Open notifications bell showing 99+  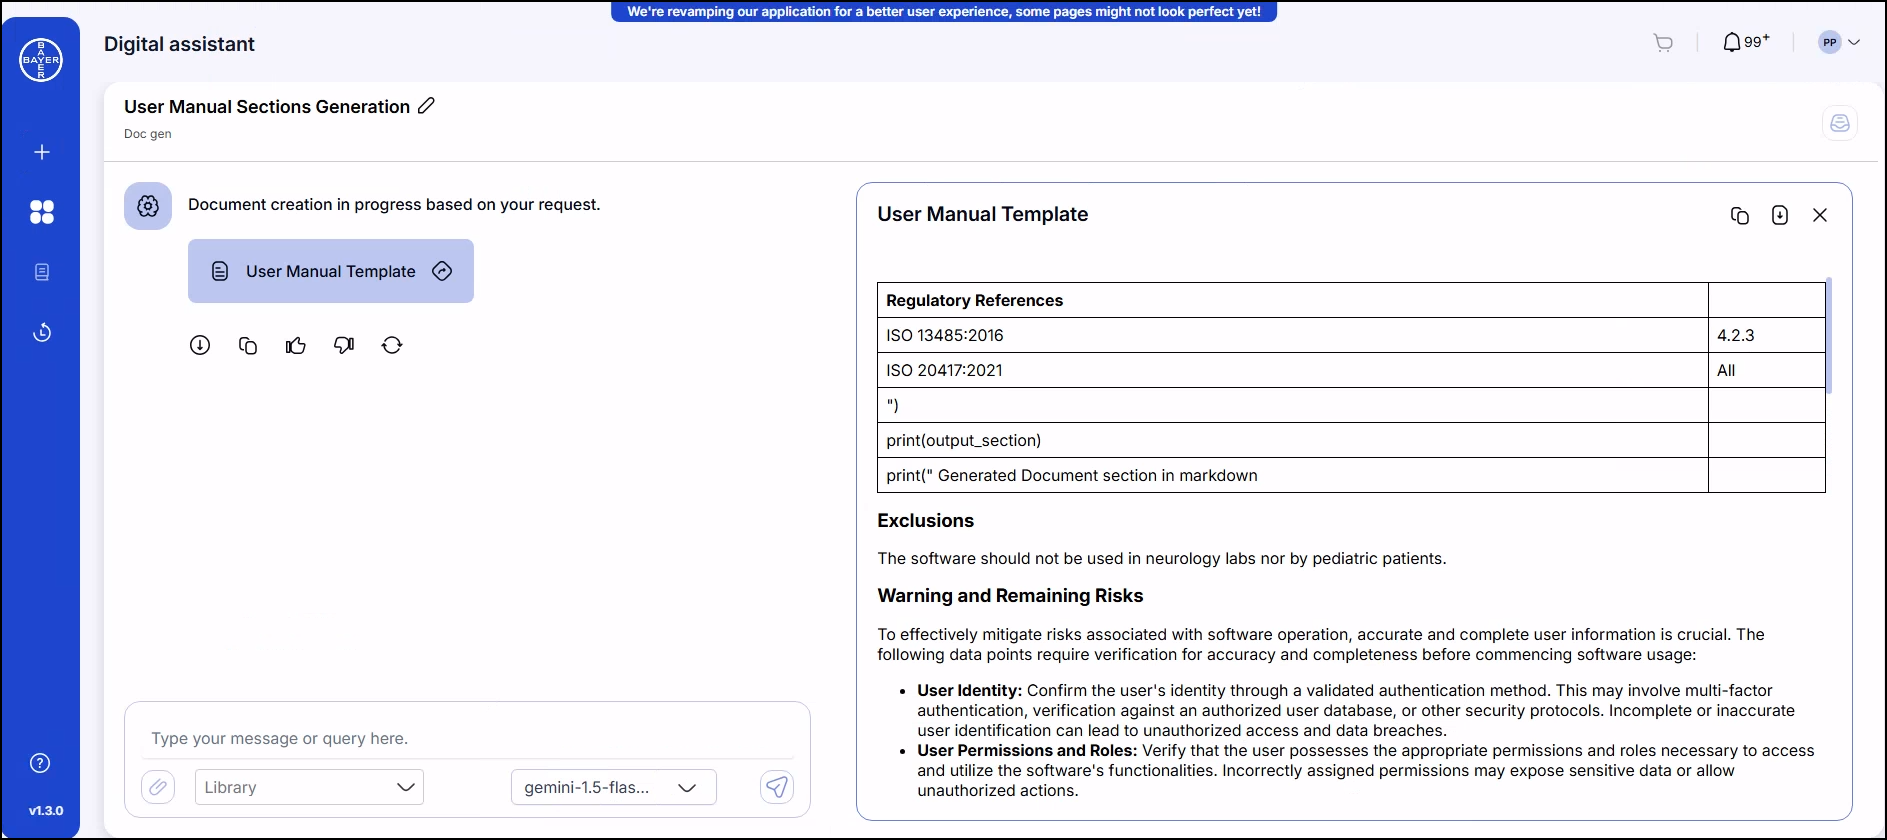[x=1745, y=42]
